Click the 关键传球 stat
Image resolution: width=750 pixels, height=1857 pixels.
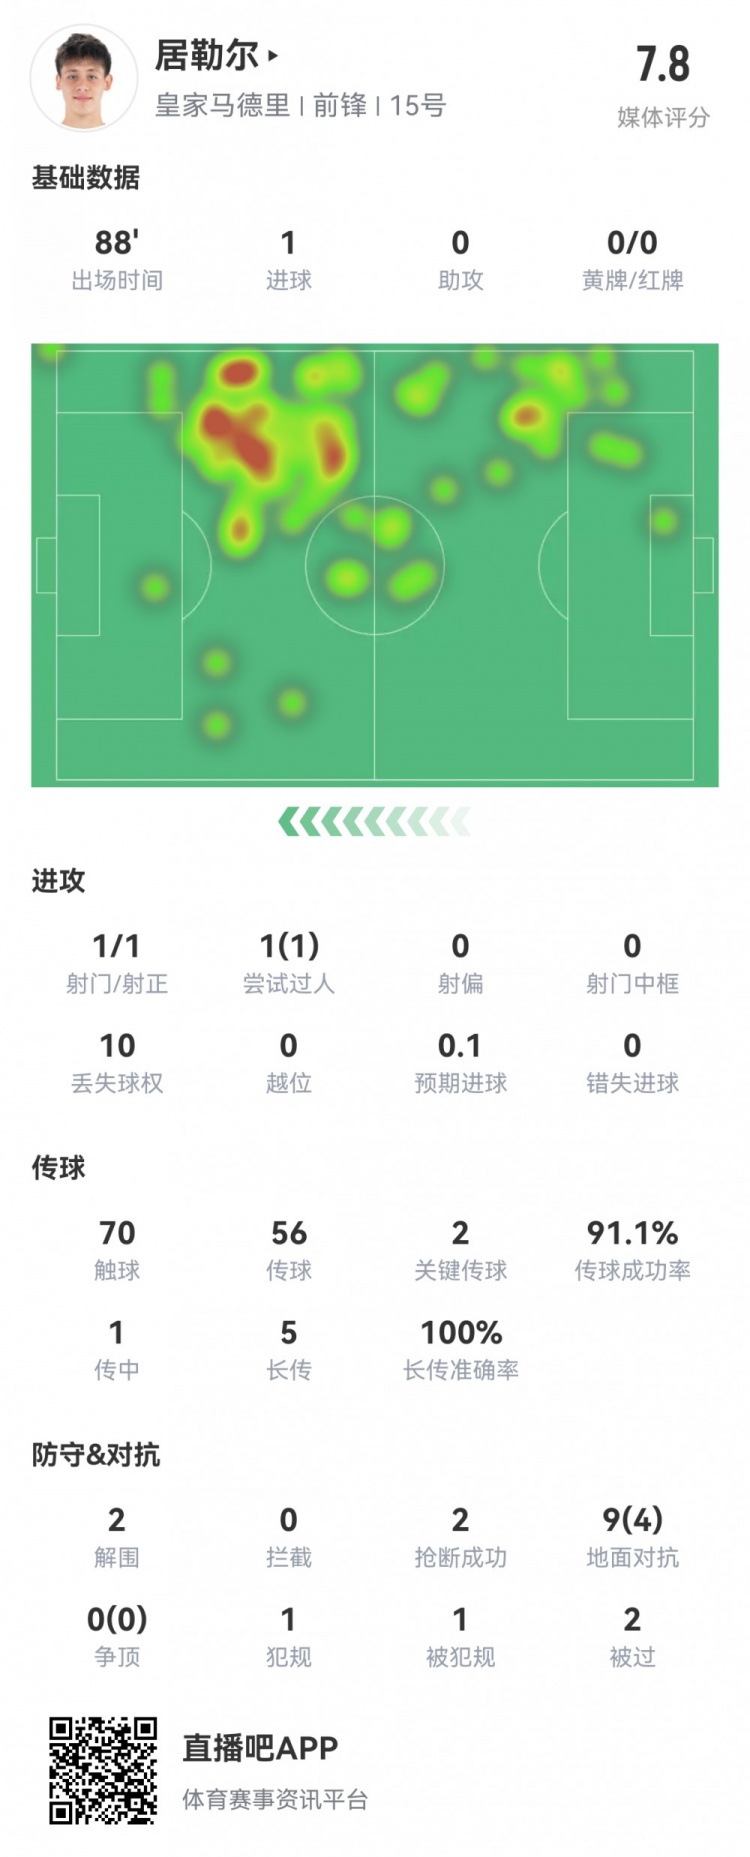tap(460, 1249)
